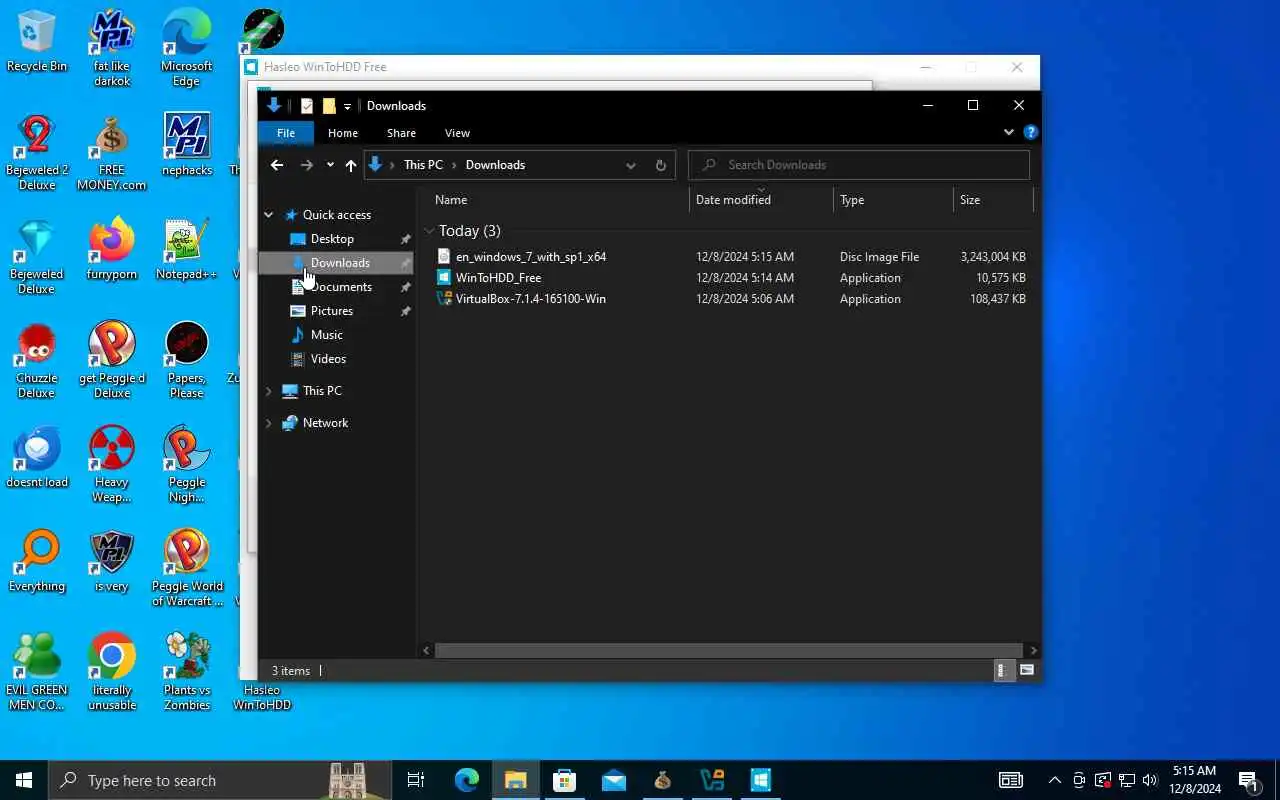Open the View ribbon tab
The width and height of the screenshot is (1280, 800).
[457, 133]
